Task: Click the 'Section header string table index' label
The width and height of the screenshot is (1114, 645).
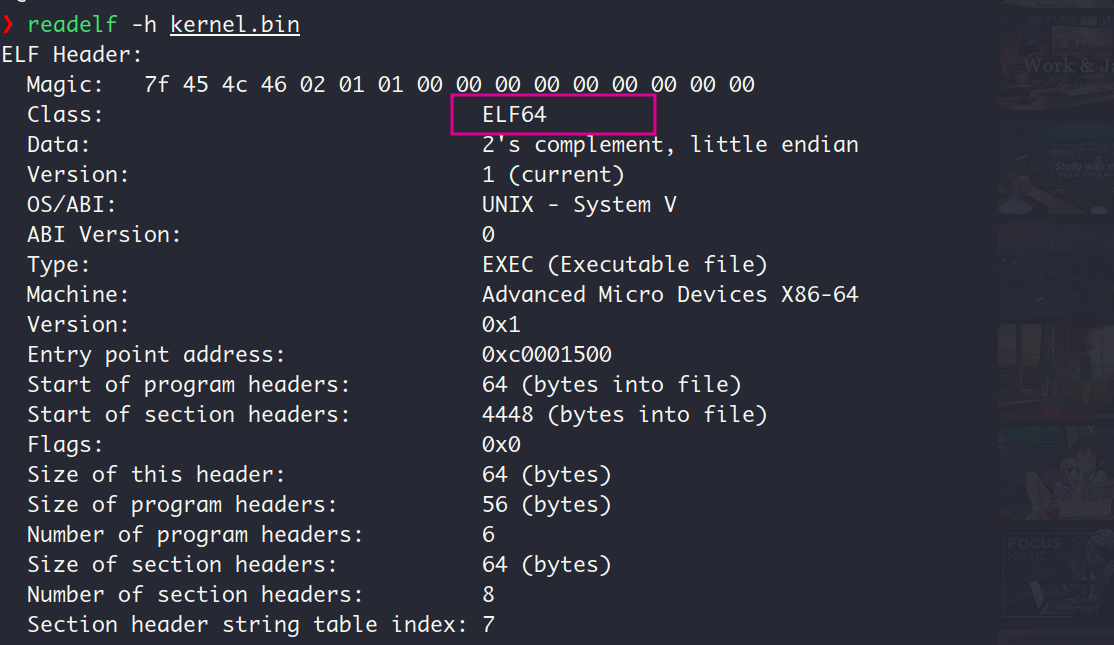Action: 247,624
